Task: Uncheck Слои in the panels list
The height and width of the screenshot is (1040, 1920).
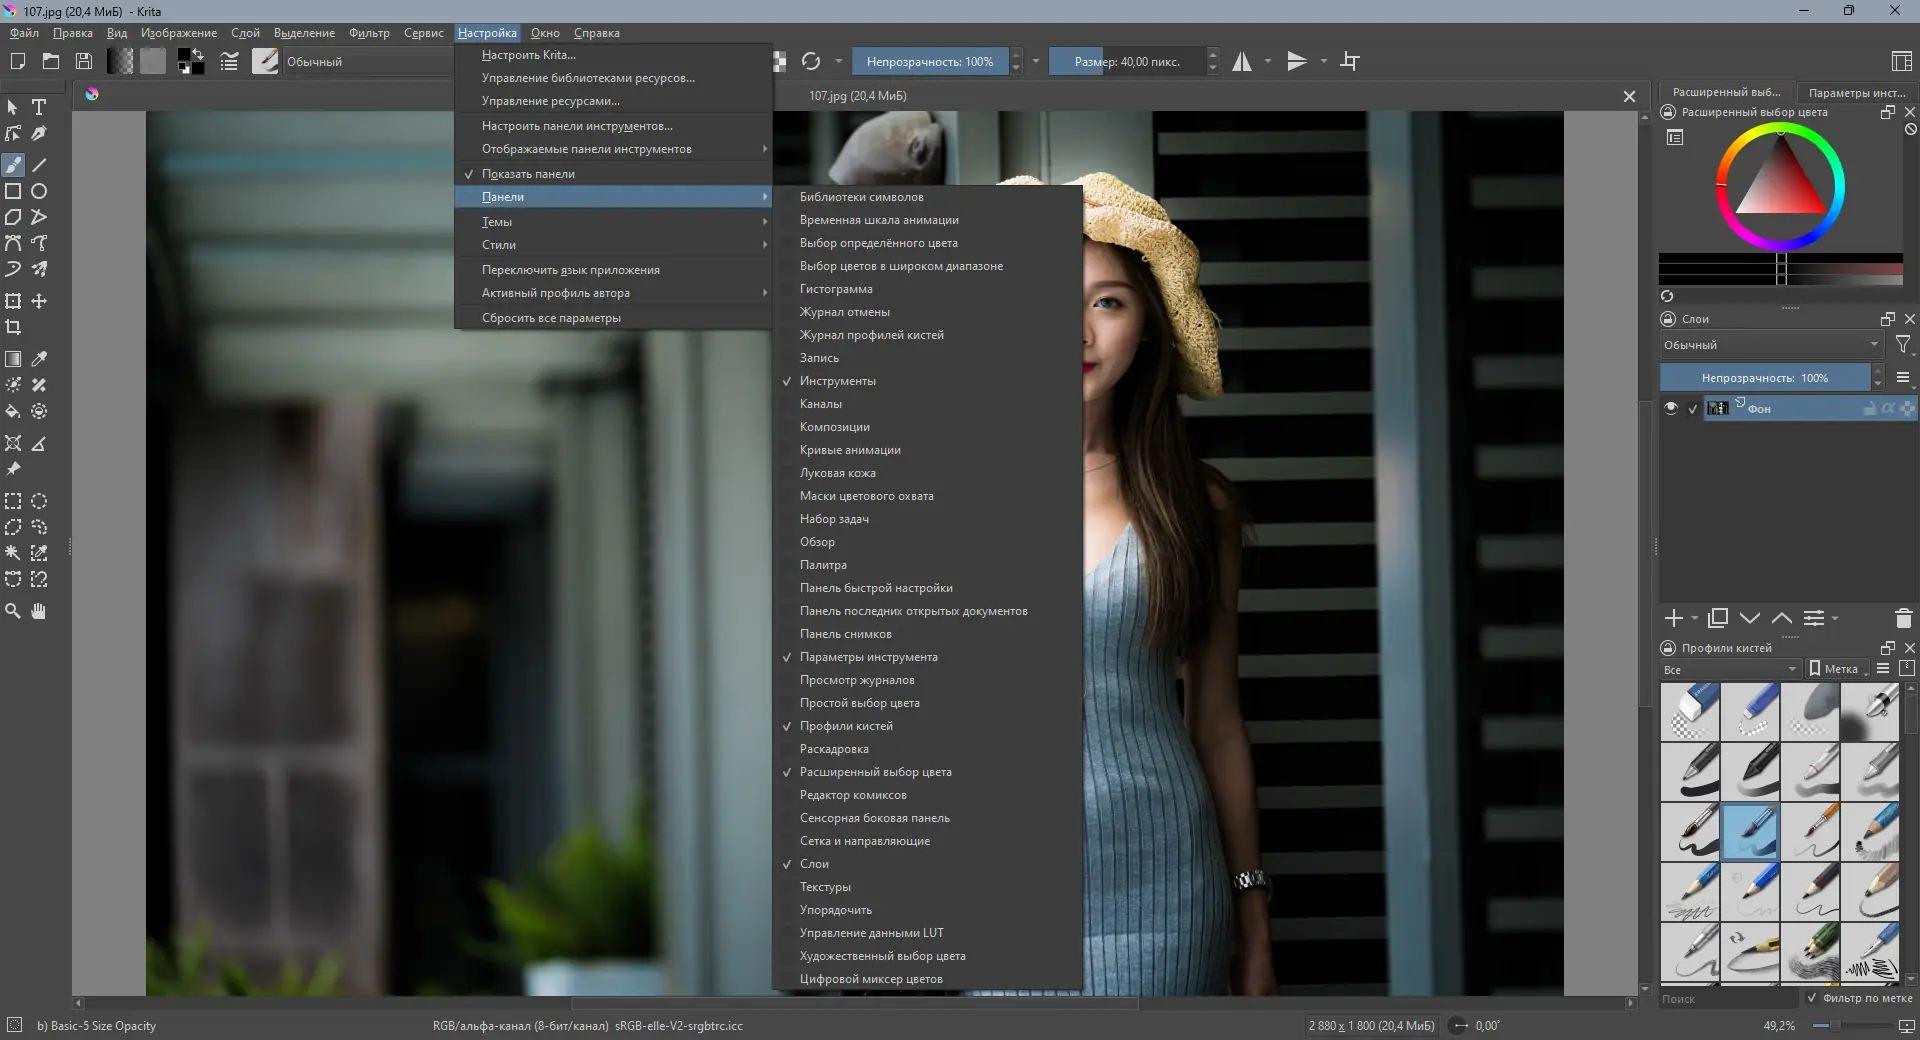Action: tap(814, 864)
